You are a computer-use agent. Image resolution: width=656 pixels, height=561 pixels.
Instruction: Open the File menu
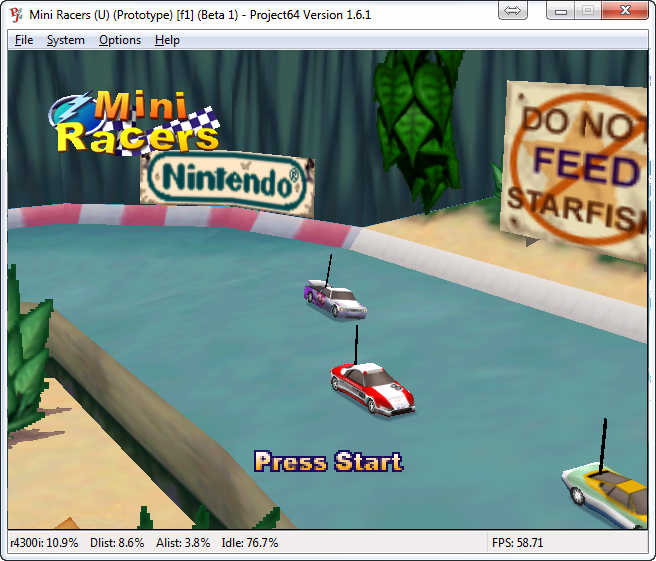pos(24,40)
